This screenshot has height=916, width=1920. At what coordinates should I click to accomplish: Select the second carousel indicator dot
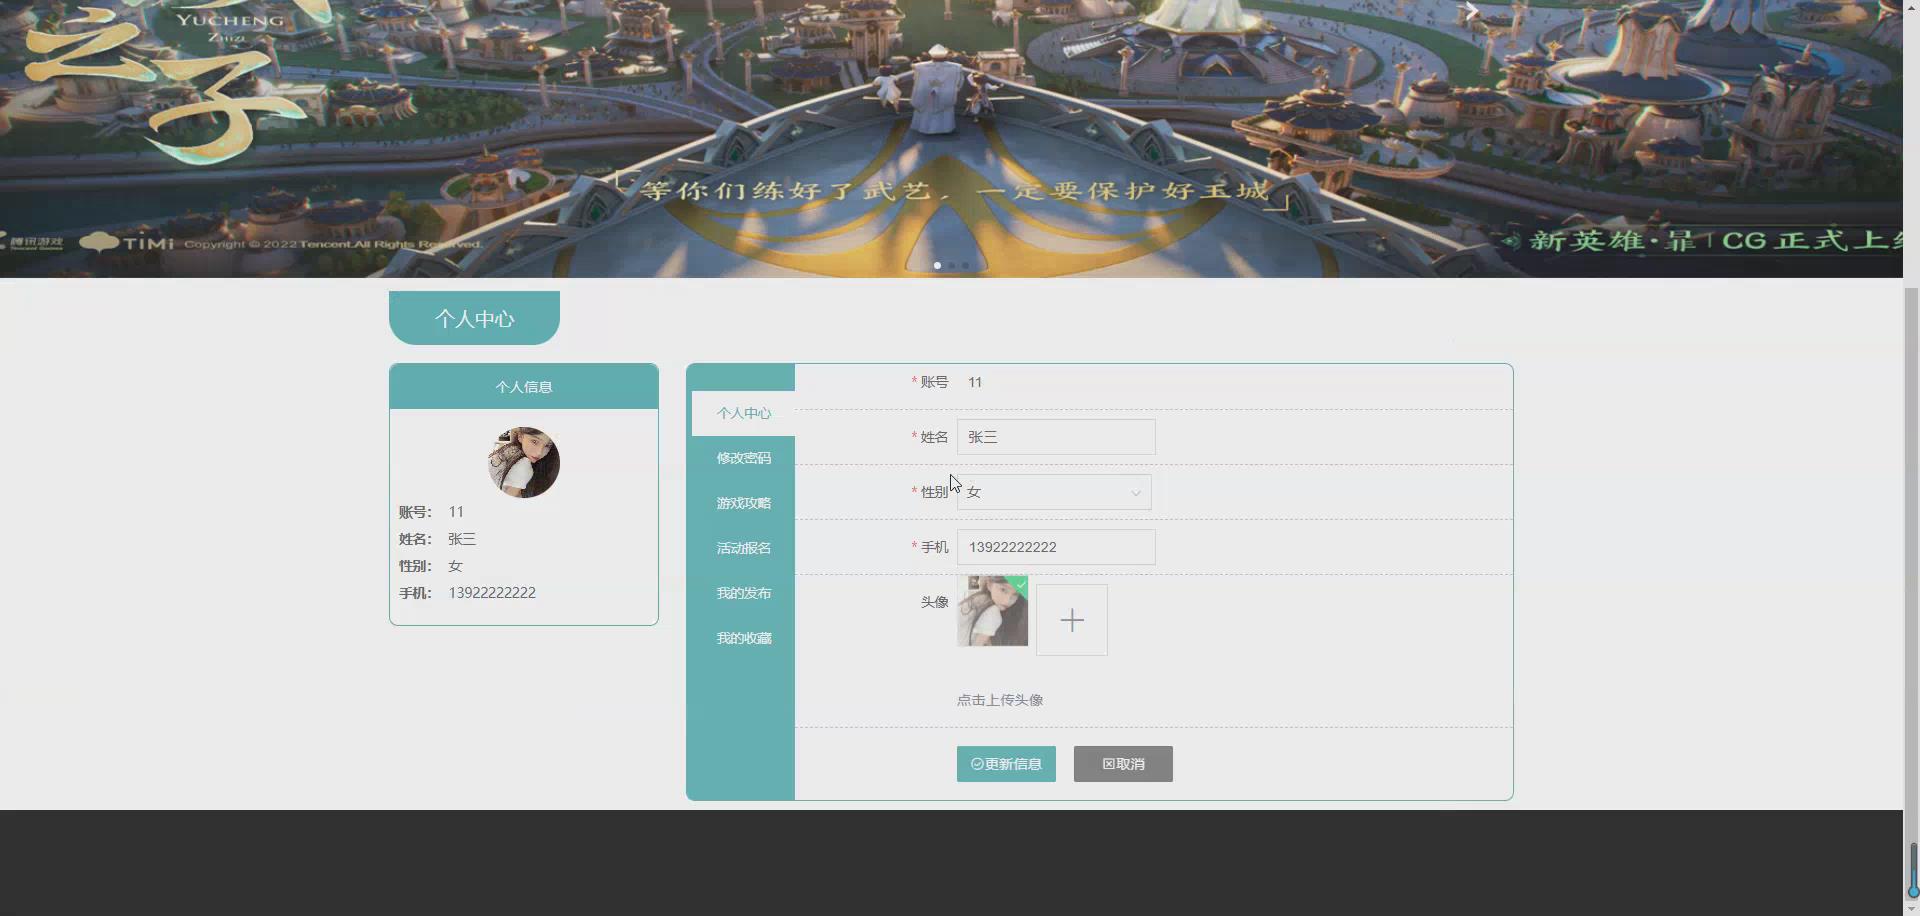click(951, 265)
